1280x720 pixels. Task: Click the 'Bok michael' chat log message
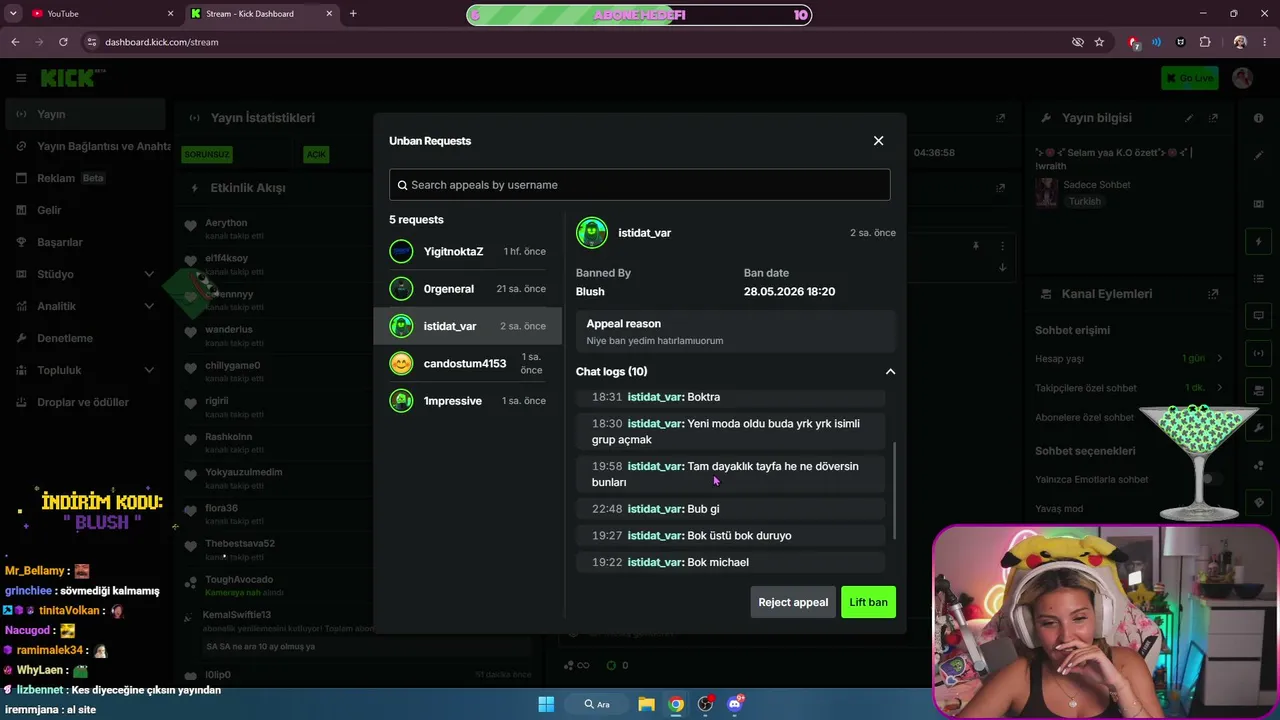(731, 562)
